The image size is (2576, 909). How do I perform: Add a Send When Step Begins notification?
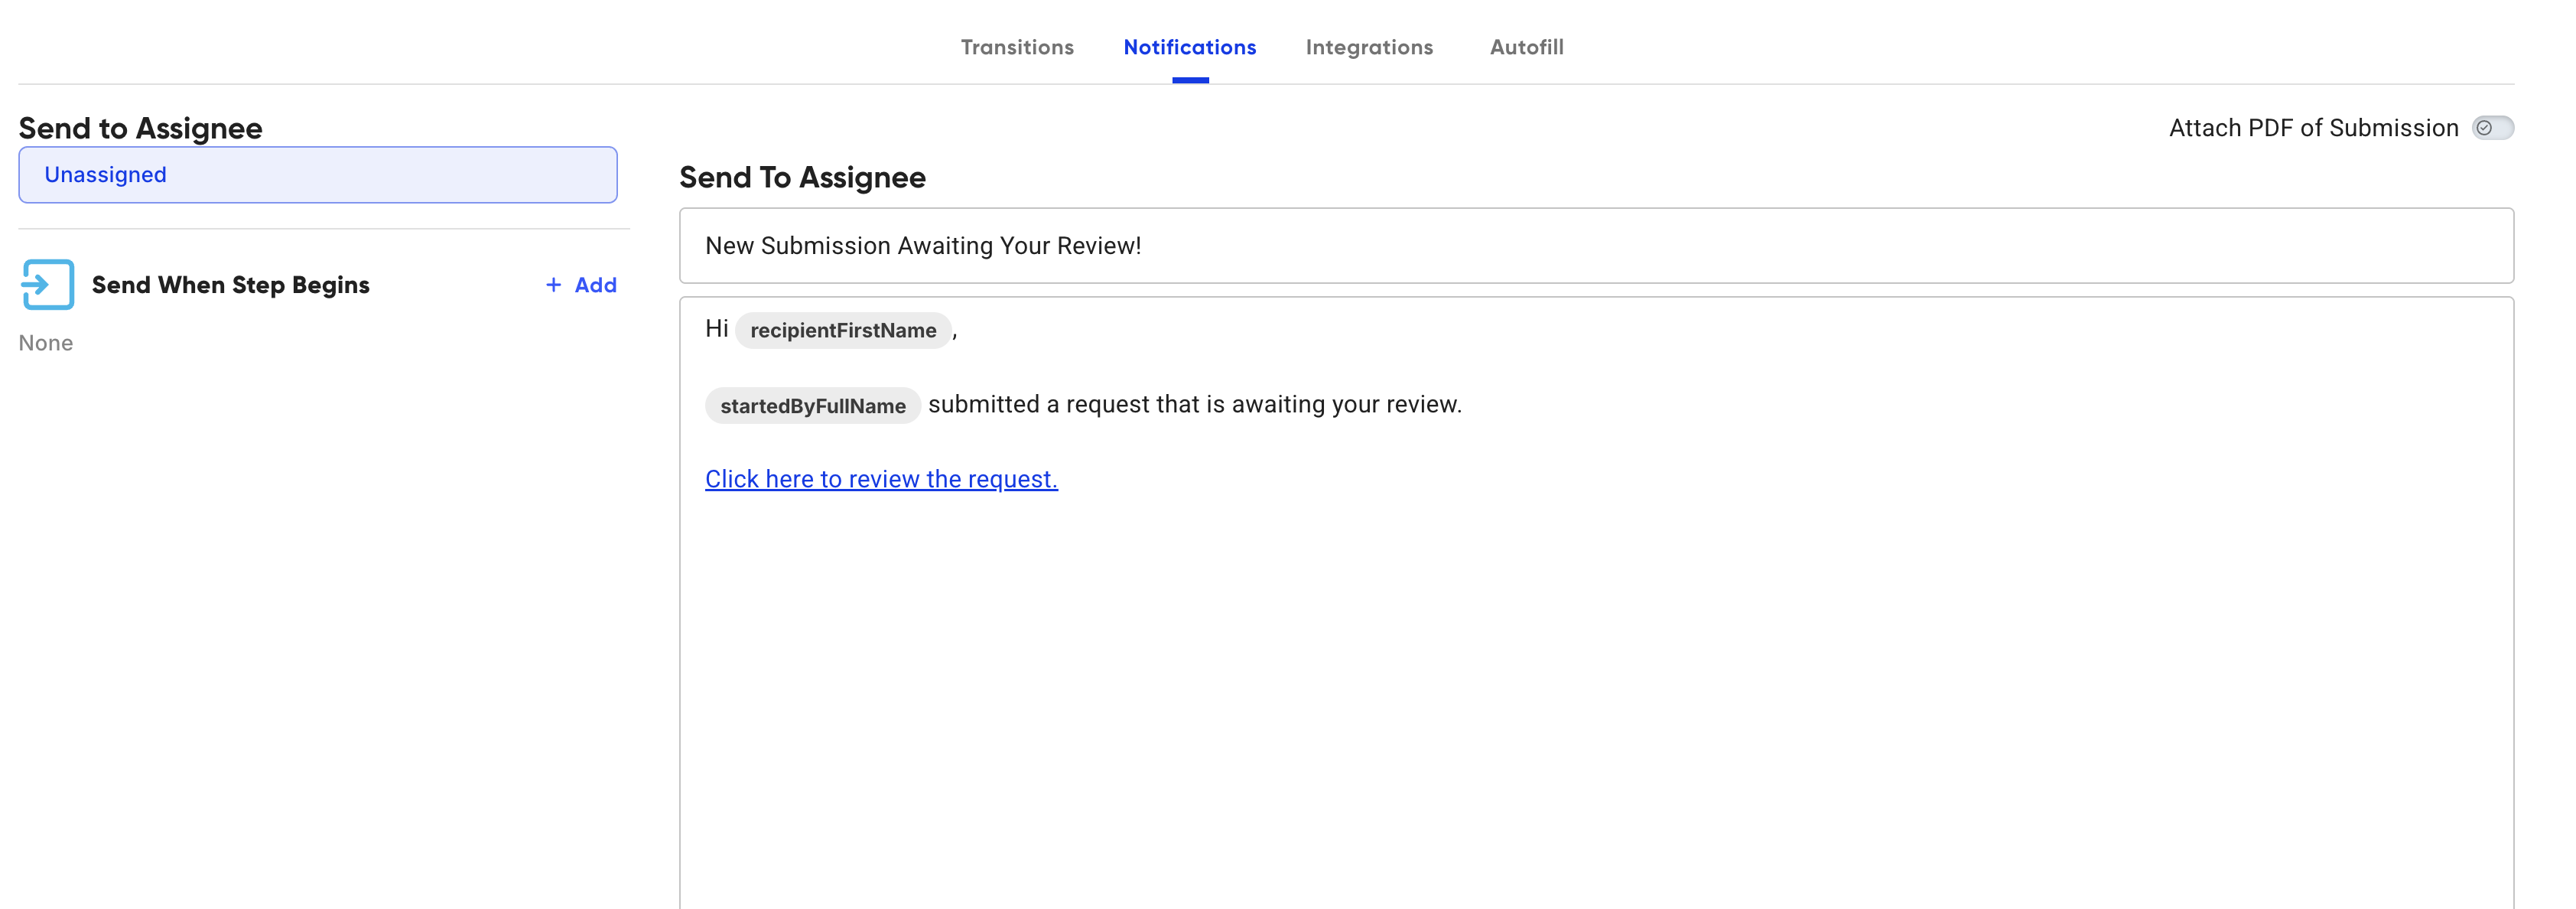(581, 285)
